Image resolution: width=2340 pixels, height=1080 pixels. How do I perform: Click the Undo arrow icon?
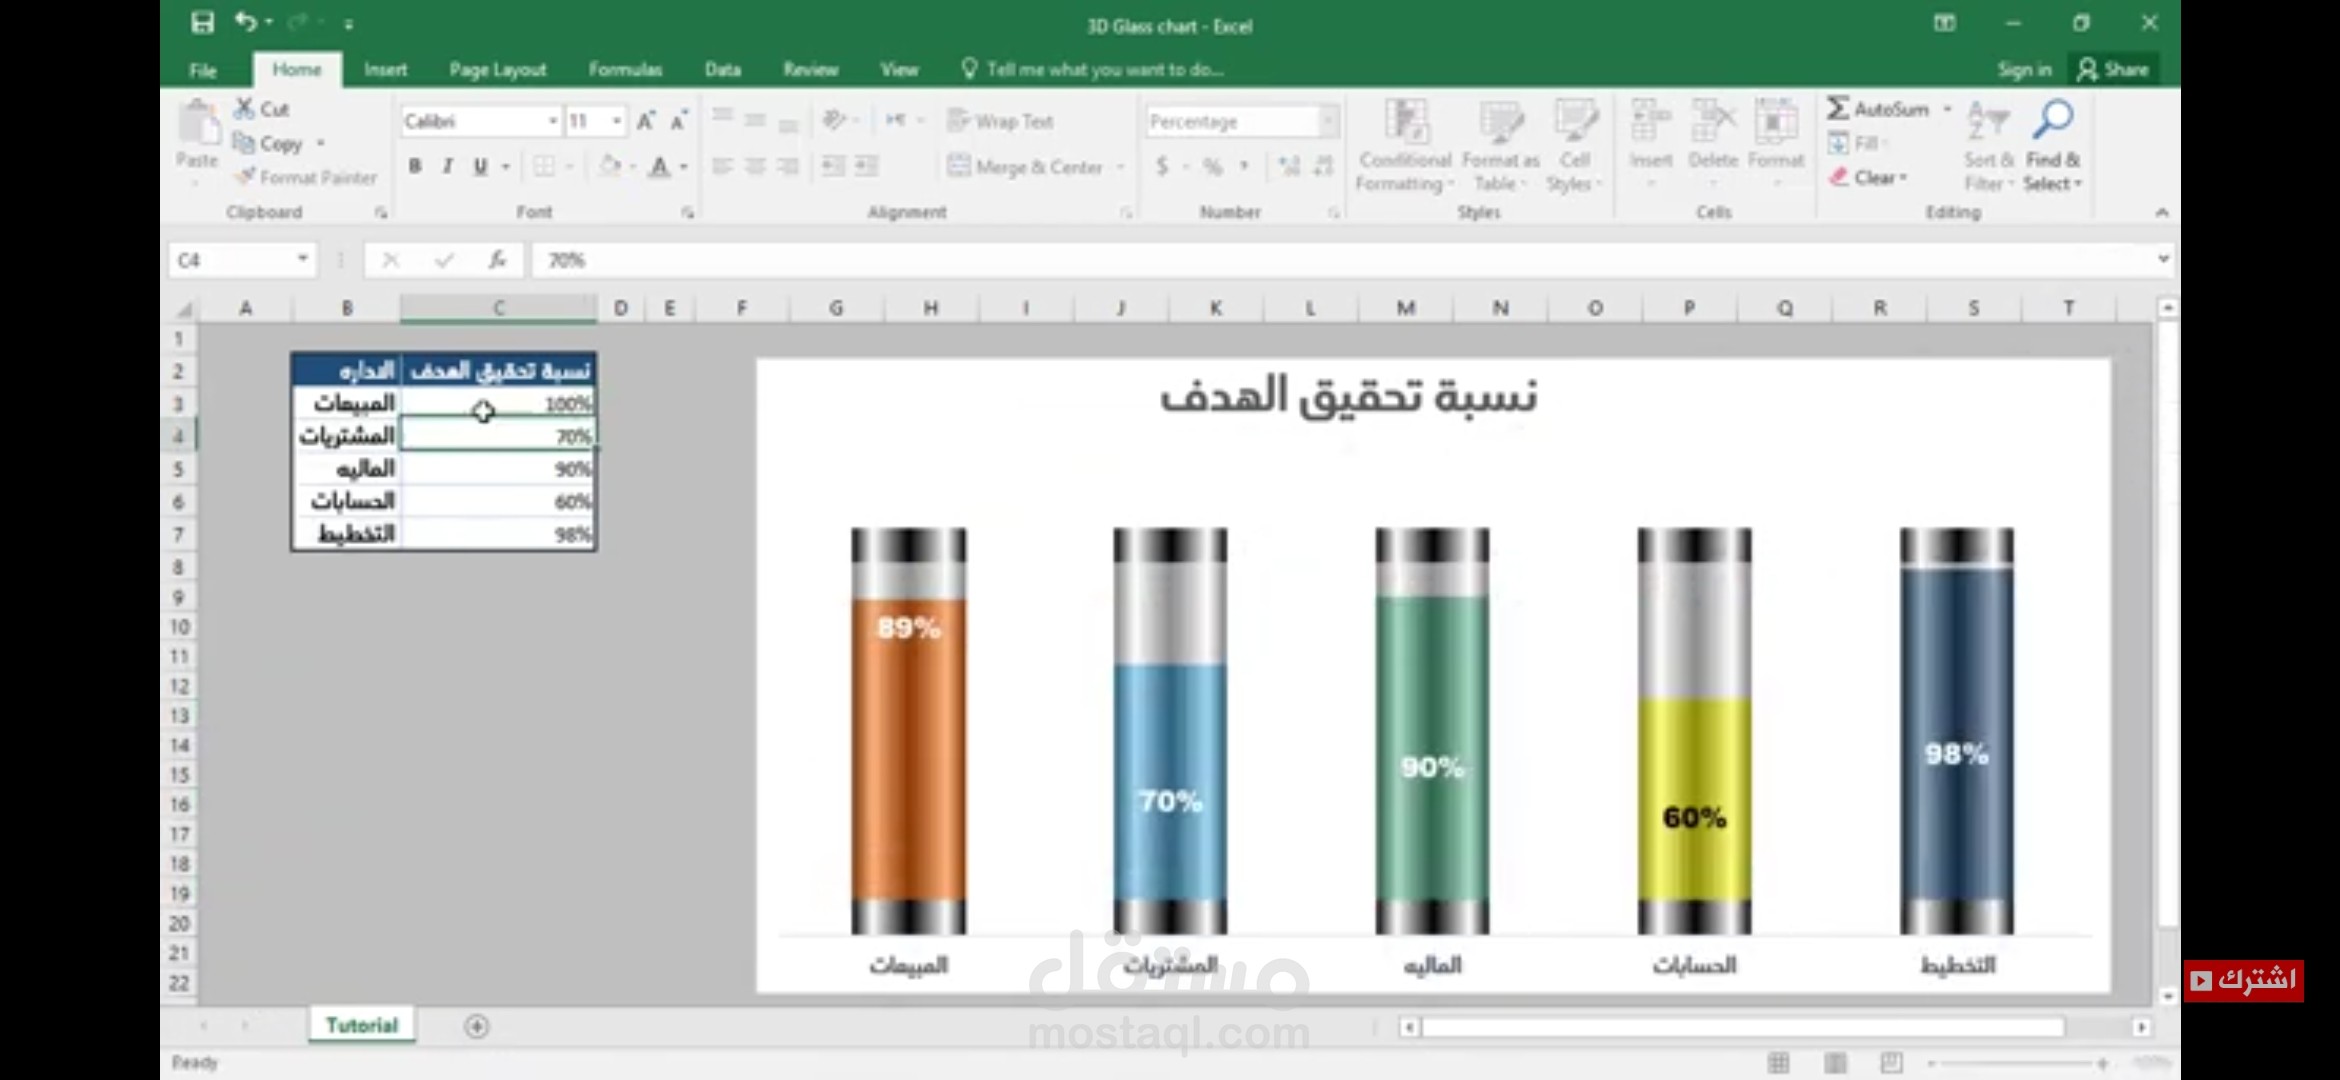click(246, 22)
